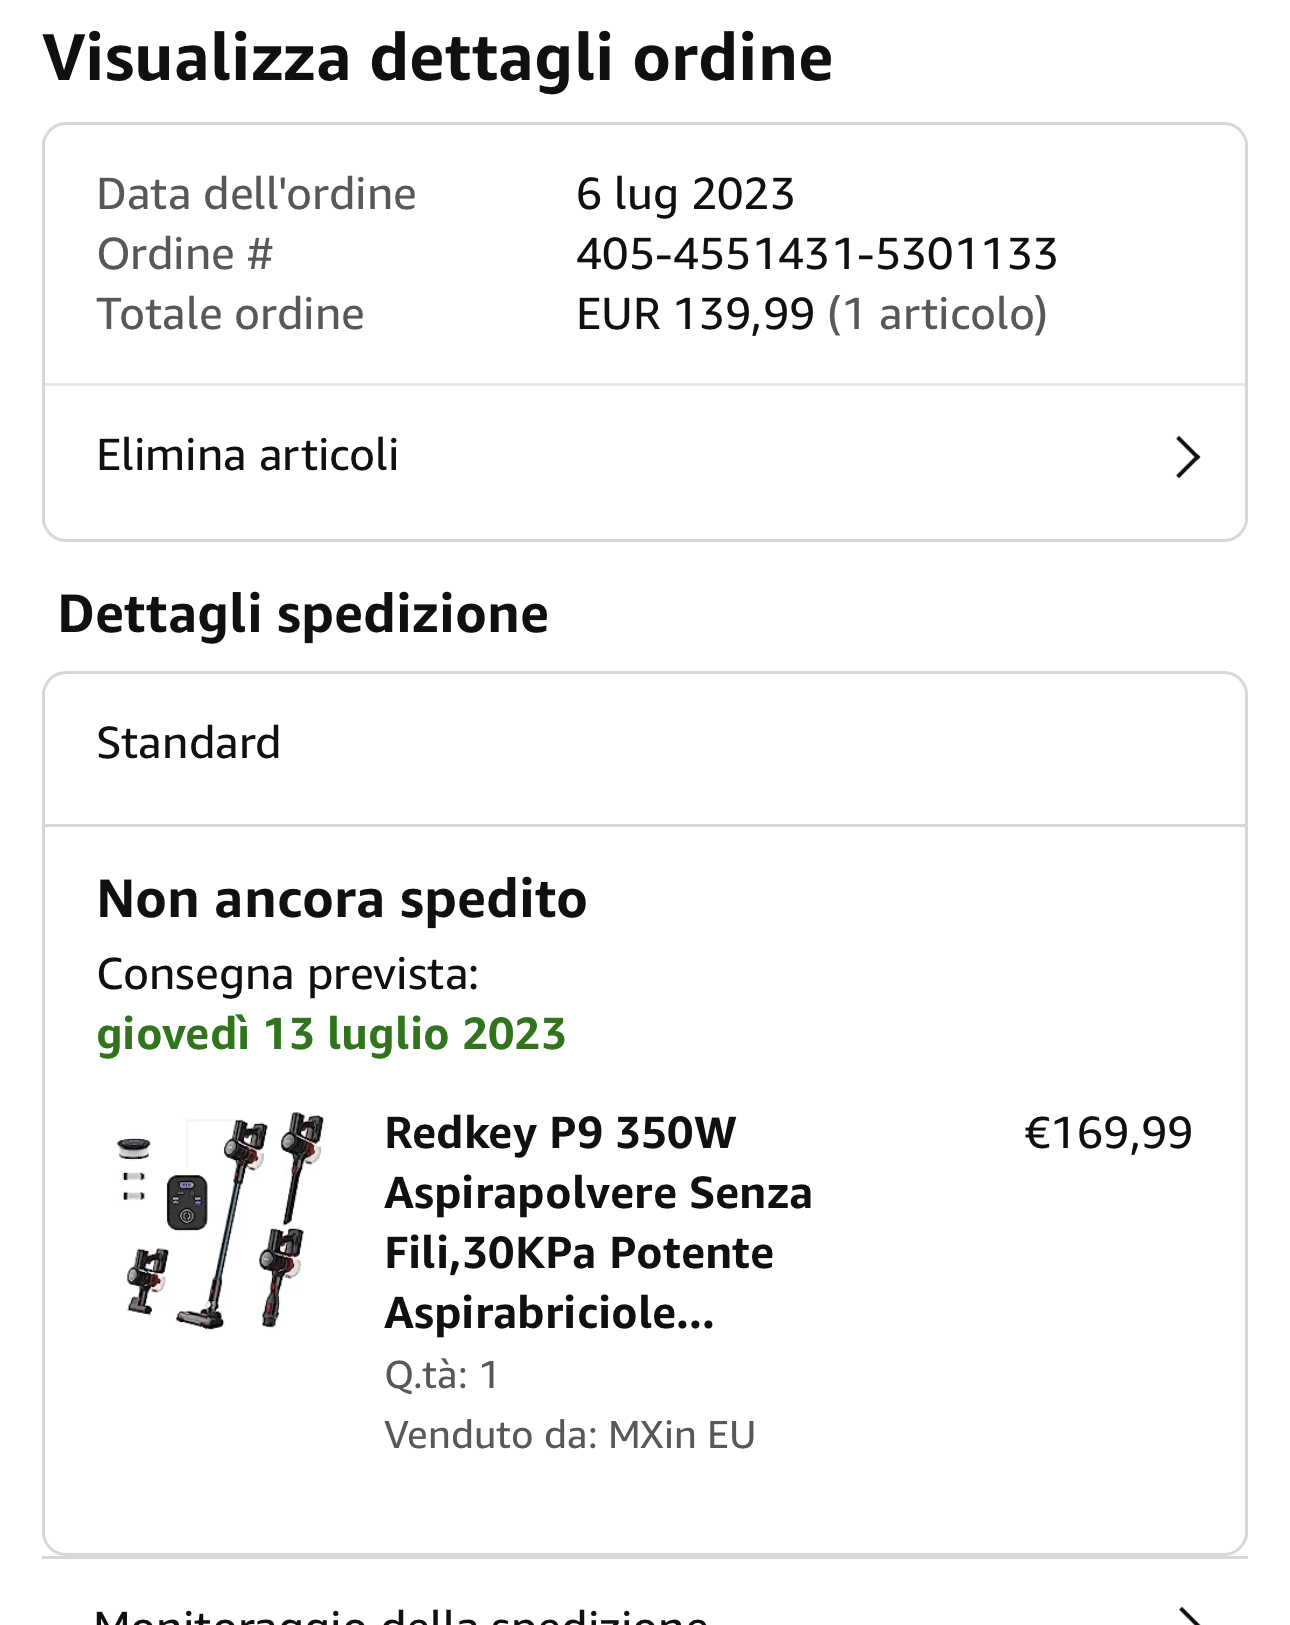Click the Q.tà: 1 quantity text
Image resolution: width=1290 pixels, height=1625 pixels.
coord(441,1375)
